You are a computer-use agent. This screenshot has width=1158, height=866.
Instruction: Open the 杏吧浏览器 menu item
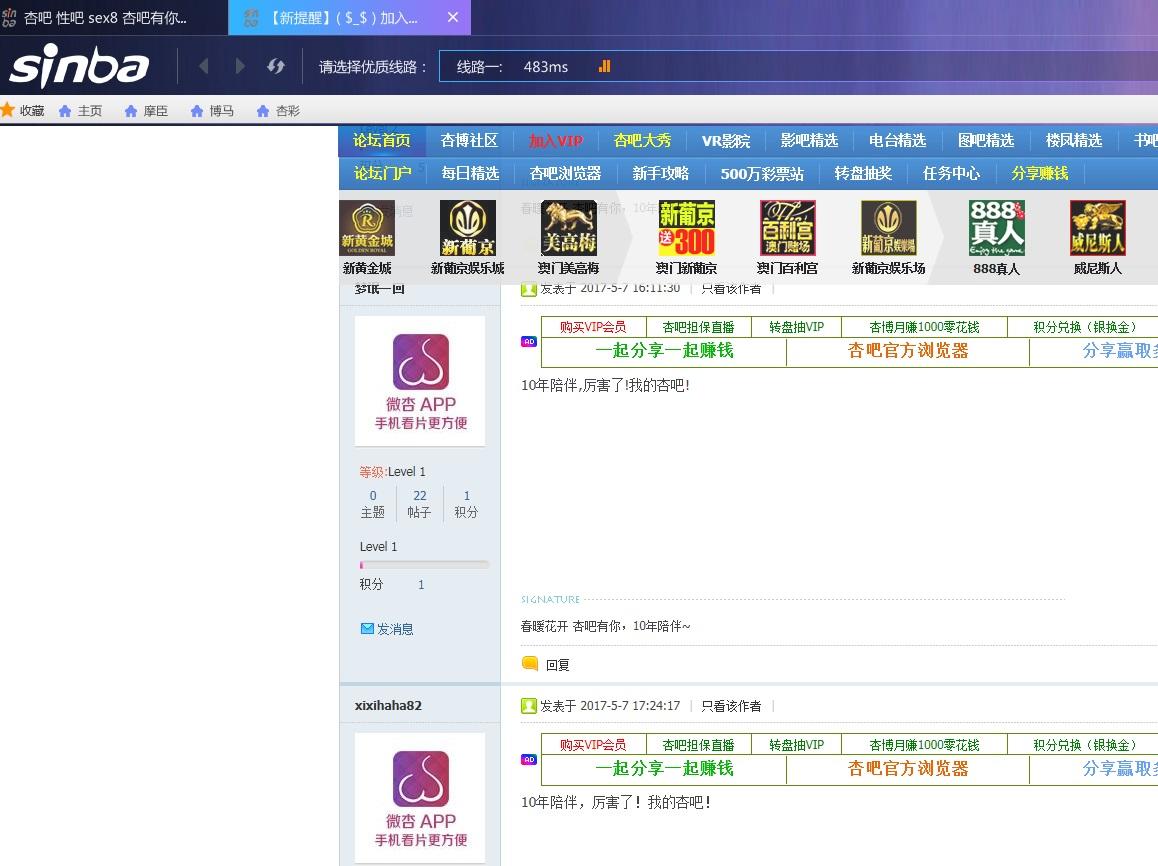[565, 173]
